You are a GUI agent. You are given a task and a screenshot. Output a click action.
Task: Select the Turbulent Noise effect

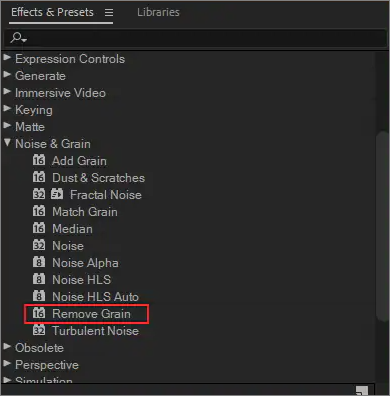pyautogui.click(x=95, y=331)
